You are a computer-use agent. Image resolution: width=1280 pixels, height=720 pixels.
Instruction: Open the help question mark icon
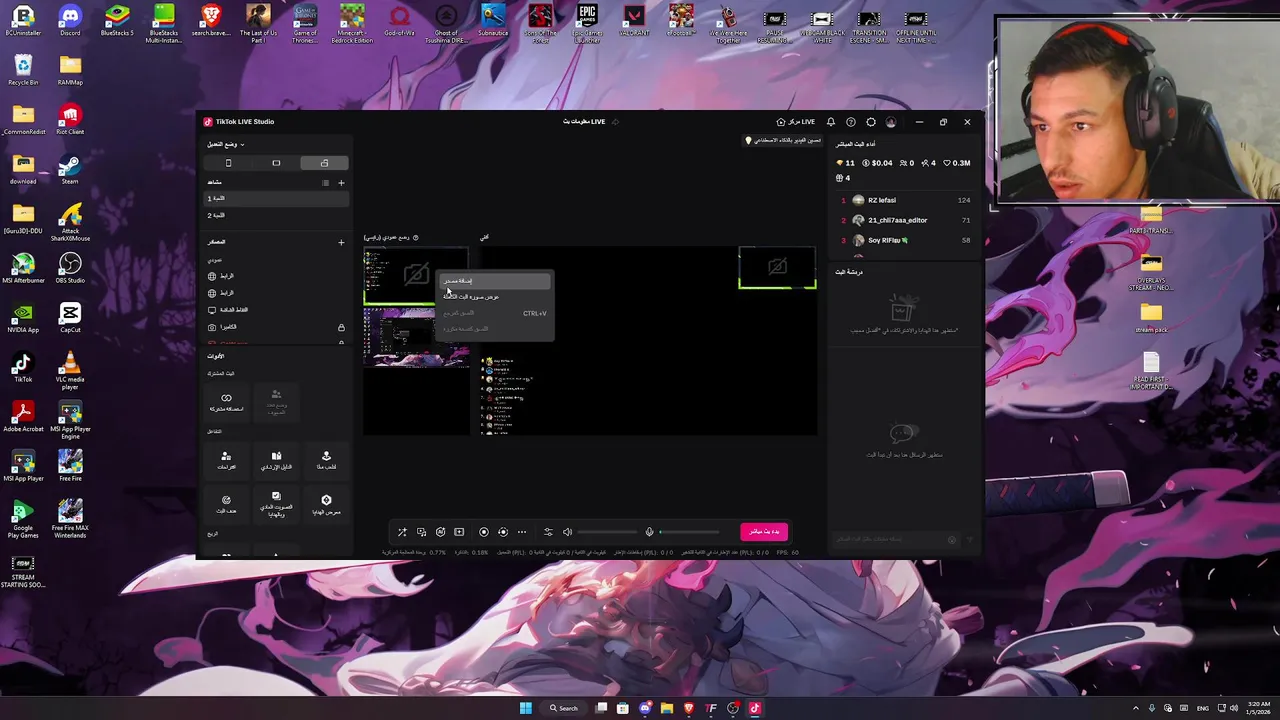851,122
